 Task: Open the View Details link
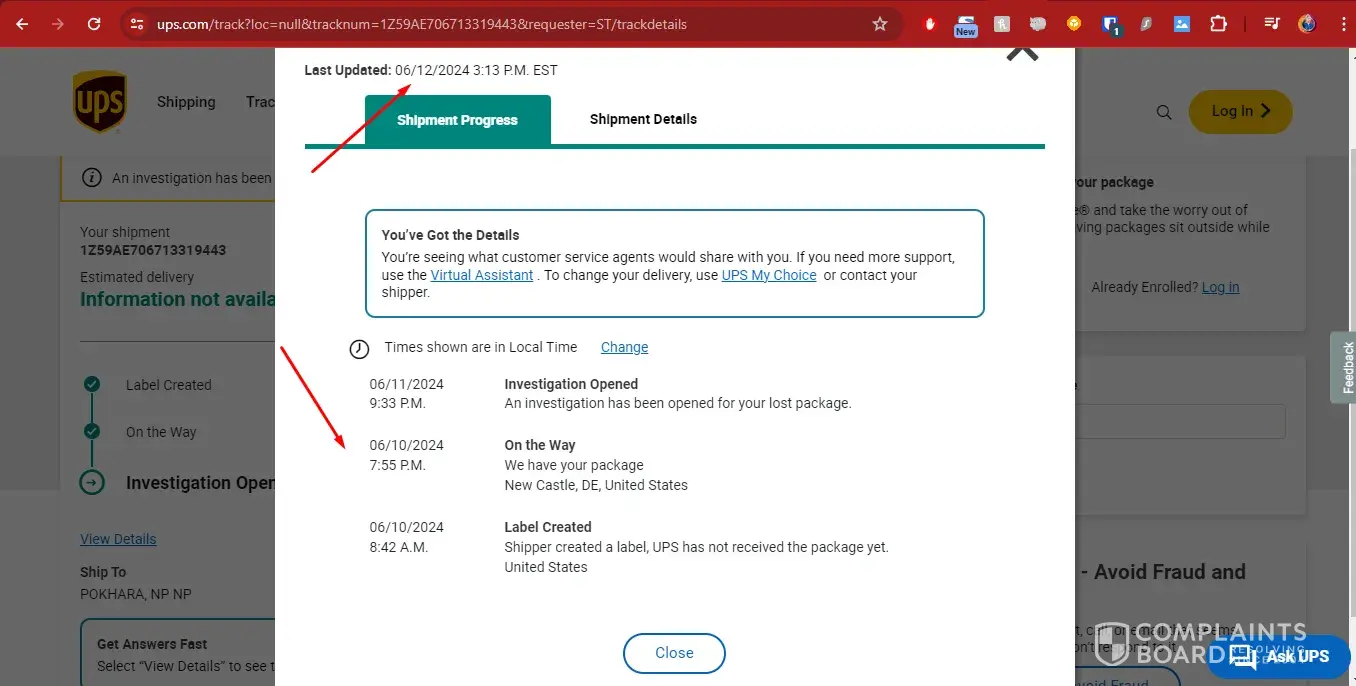[118, 539]
